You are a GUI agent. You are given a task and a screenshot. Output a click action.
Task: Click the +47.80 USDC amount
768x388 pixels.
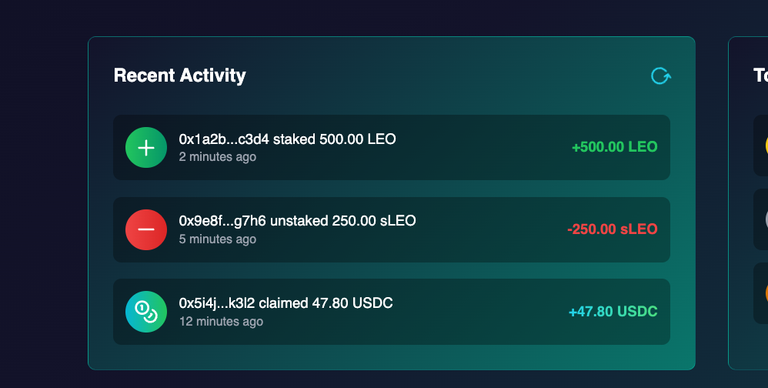[613, 312]
